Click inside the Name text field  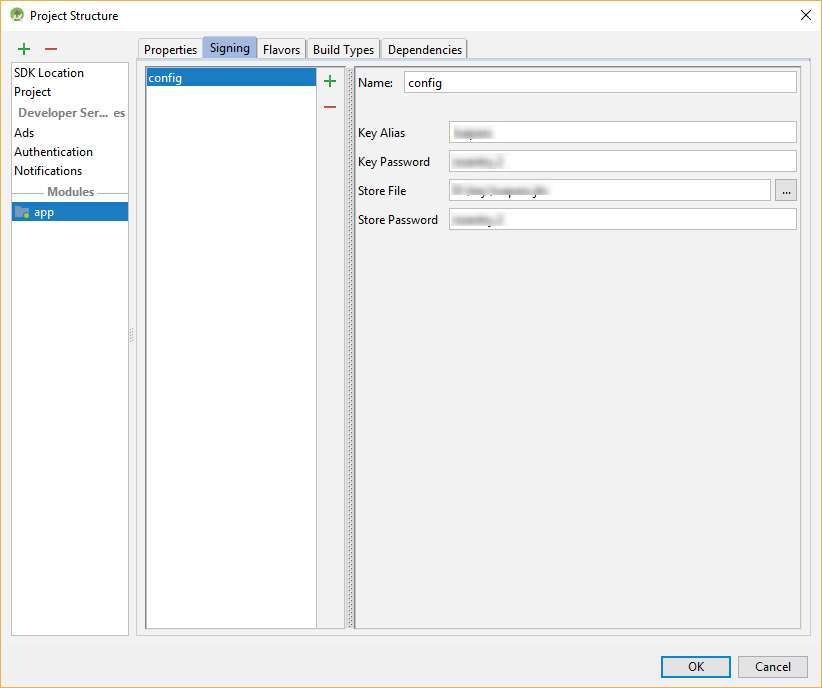(x=600, y=83)
